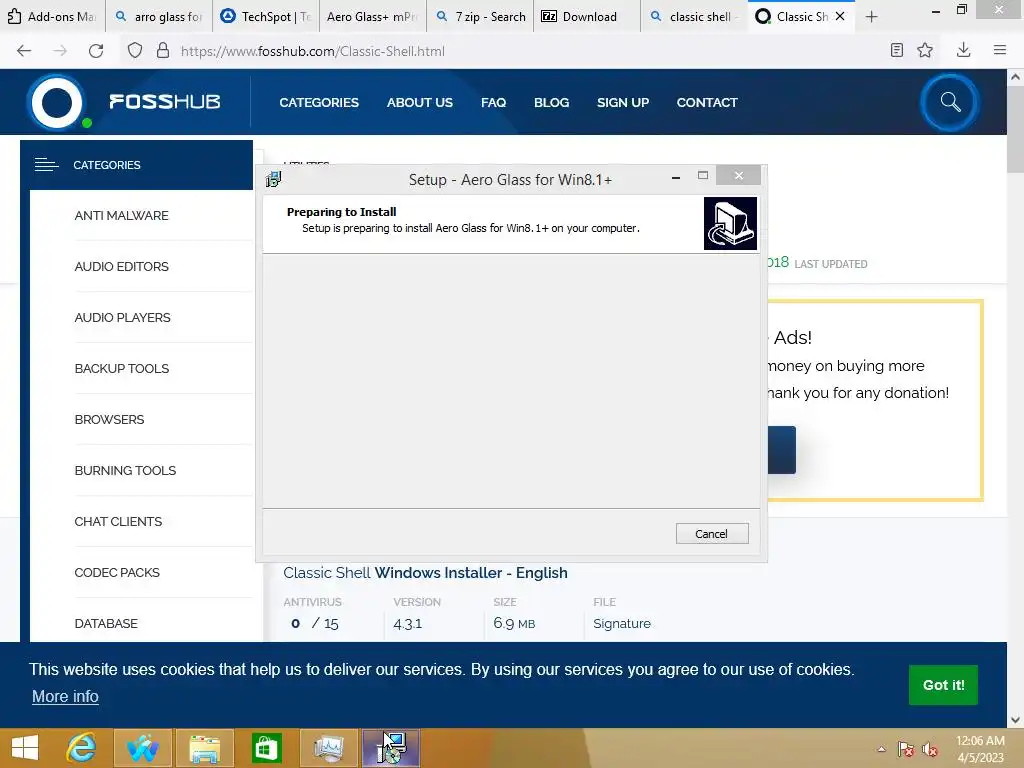
Task: Switch to the 7z Download tab
Action: click(587, 16)
